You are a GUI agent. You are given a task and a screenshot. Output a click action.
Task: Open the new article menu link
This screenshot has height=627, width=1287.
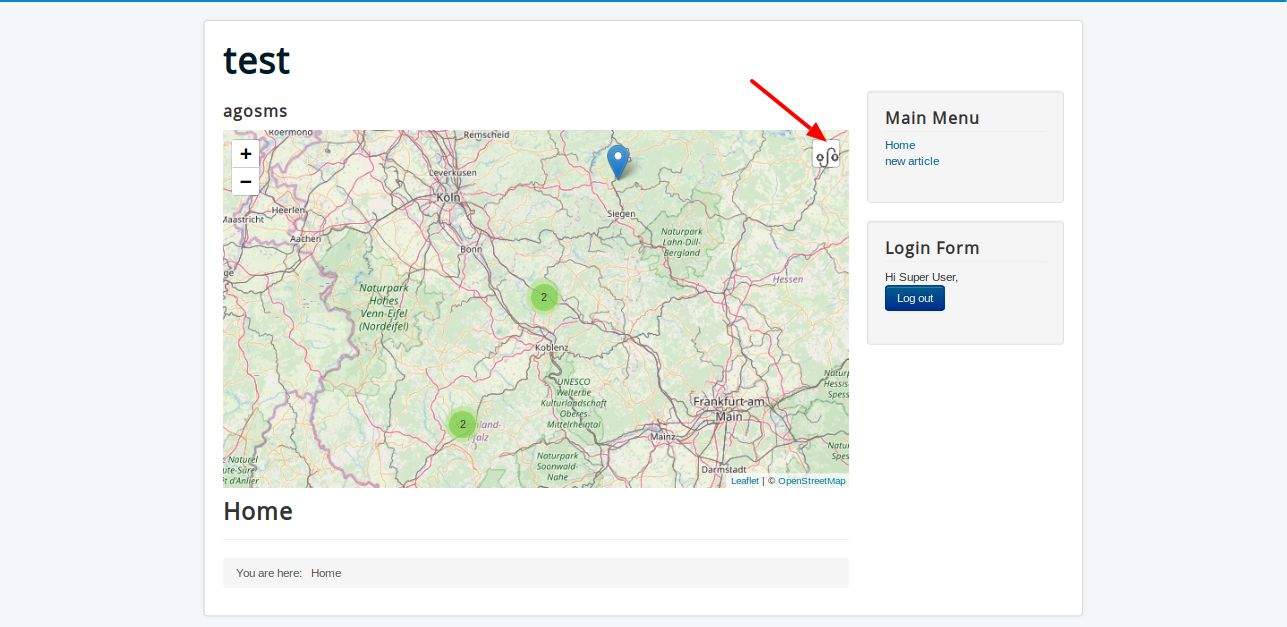tap(912, 161)
